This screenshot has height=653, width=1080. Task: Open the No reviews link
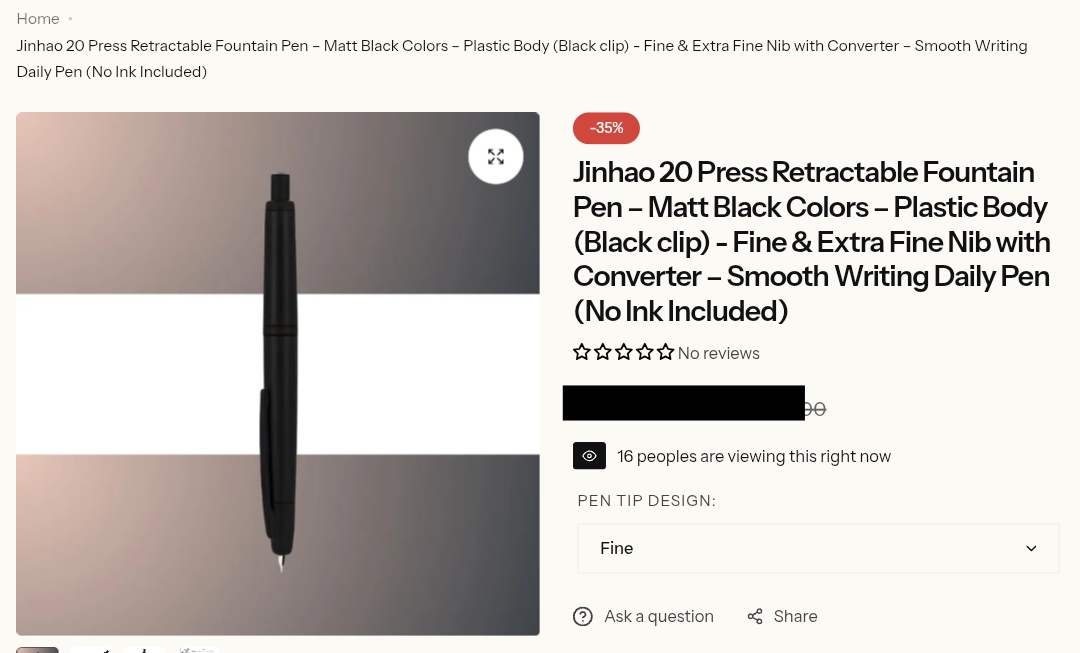click(718, 353)
